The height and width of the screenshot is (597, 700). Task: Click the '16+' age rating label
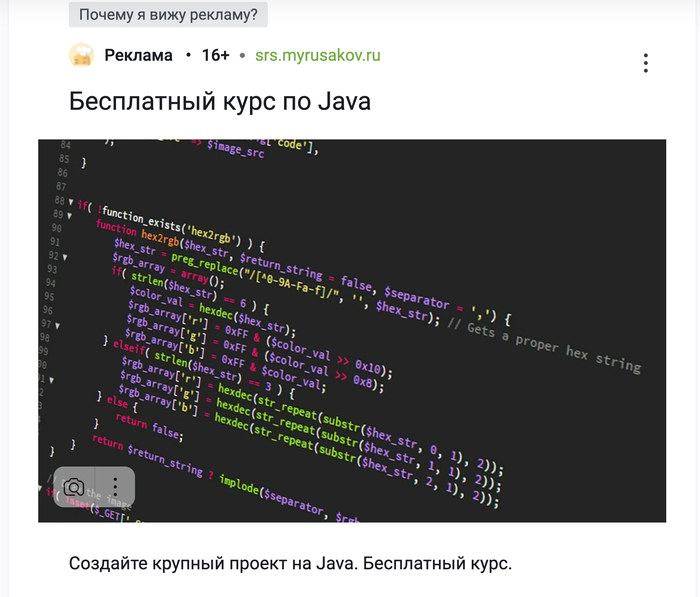tap(215, 55)
